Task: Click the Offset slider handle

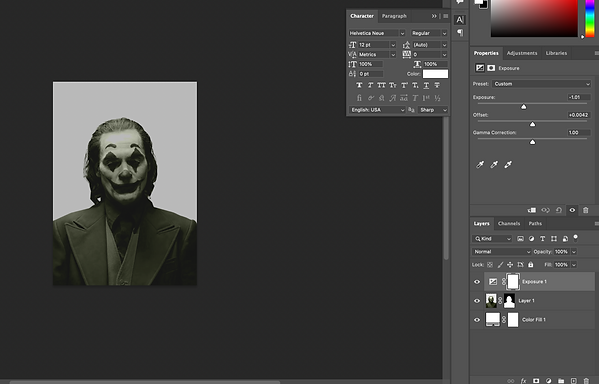Action: tap(533, 125)
